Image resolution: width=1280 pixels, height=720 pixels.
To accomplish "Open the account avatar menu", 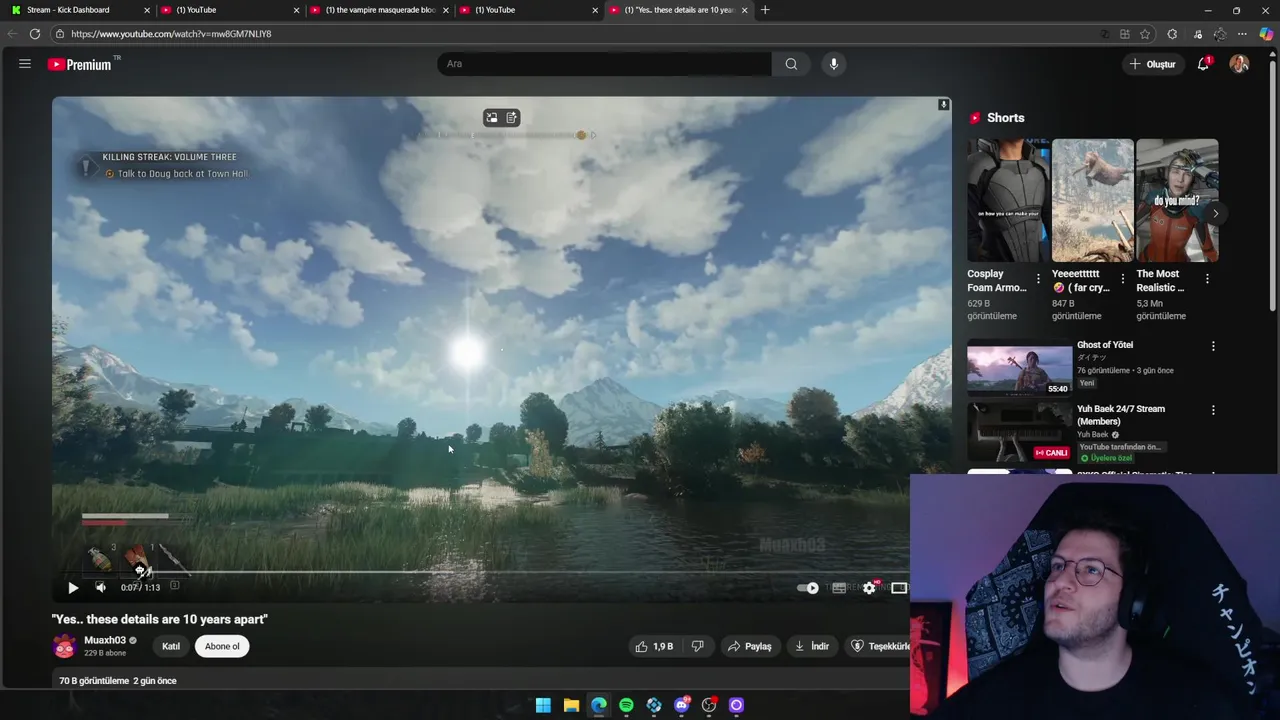I will [1239, 64].
